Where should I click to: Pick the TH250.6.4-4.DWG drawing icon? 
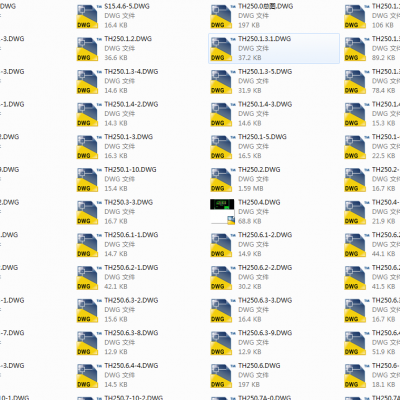[x=87, y=376]
